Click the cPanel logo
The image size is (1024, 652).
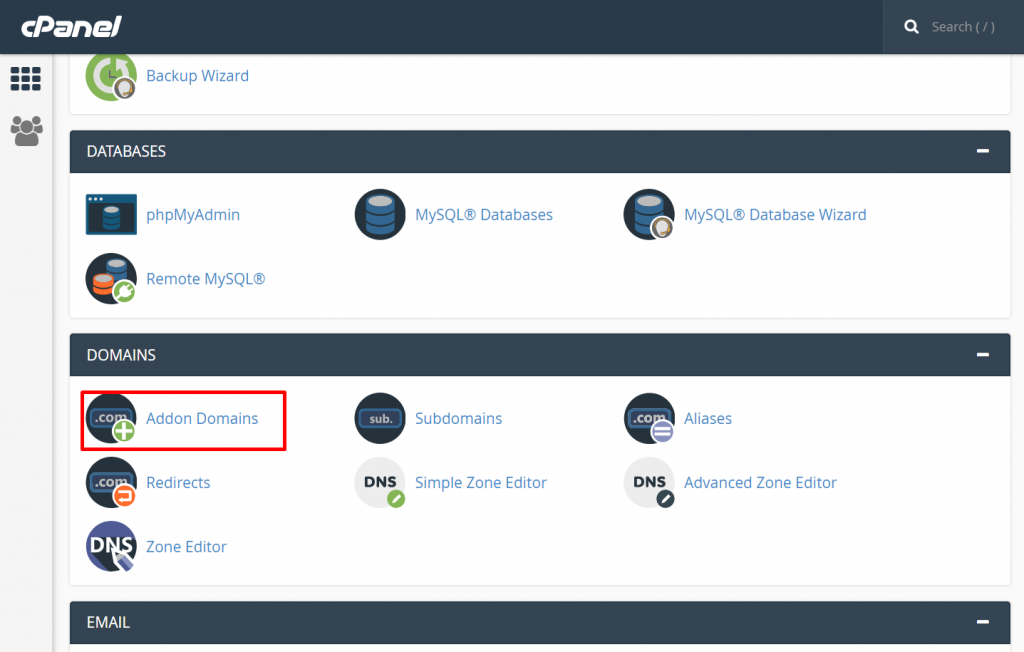point(71,27)
